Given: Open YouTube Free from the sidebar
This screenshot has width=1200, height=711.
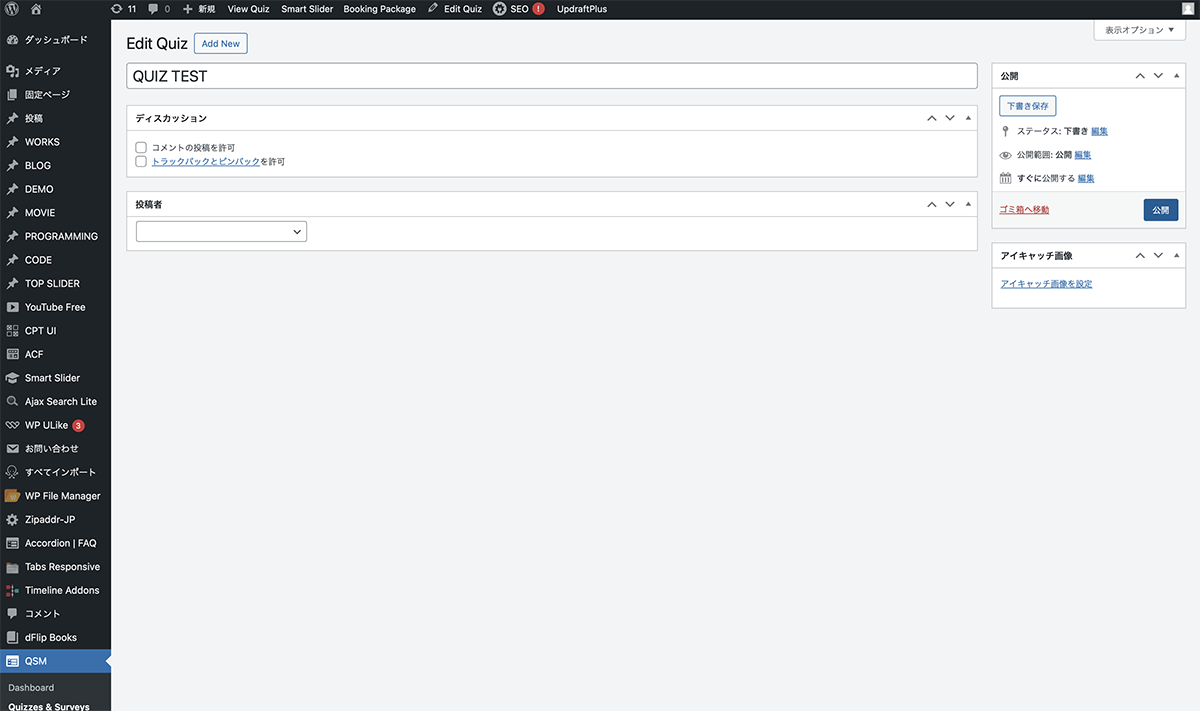Looking at the screenshot, I should tap(55, 307).
